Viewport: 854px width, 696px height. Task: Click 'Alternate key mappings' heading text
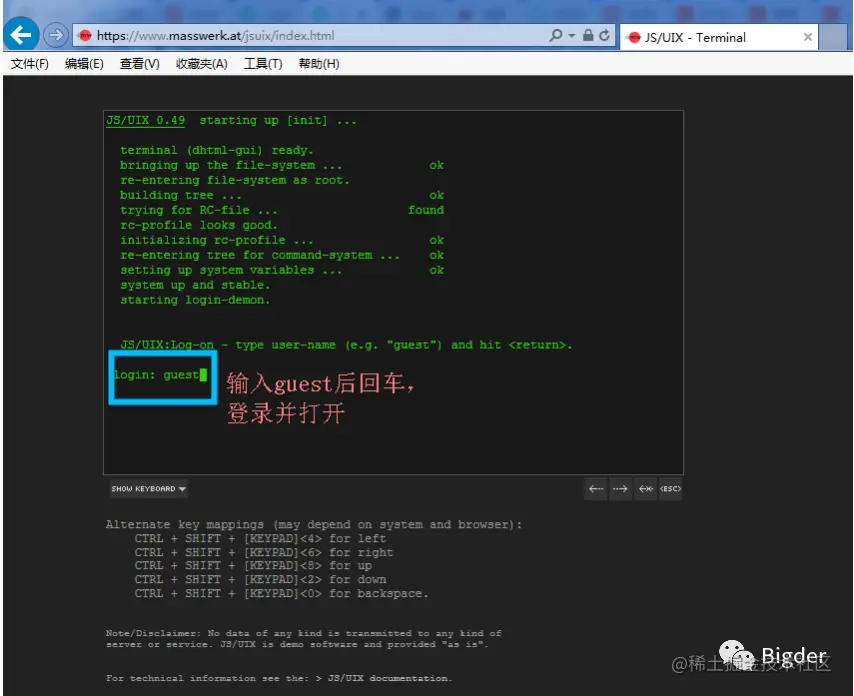pyautogui.click(x=185, y=524)
